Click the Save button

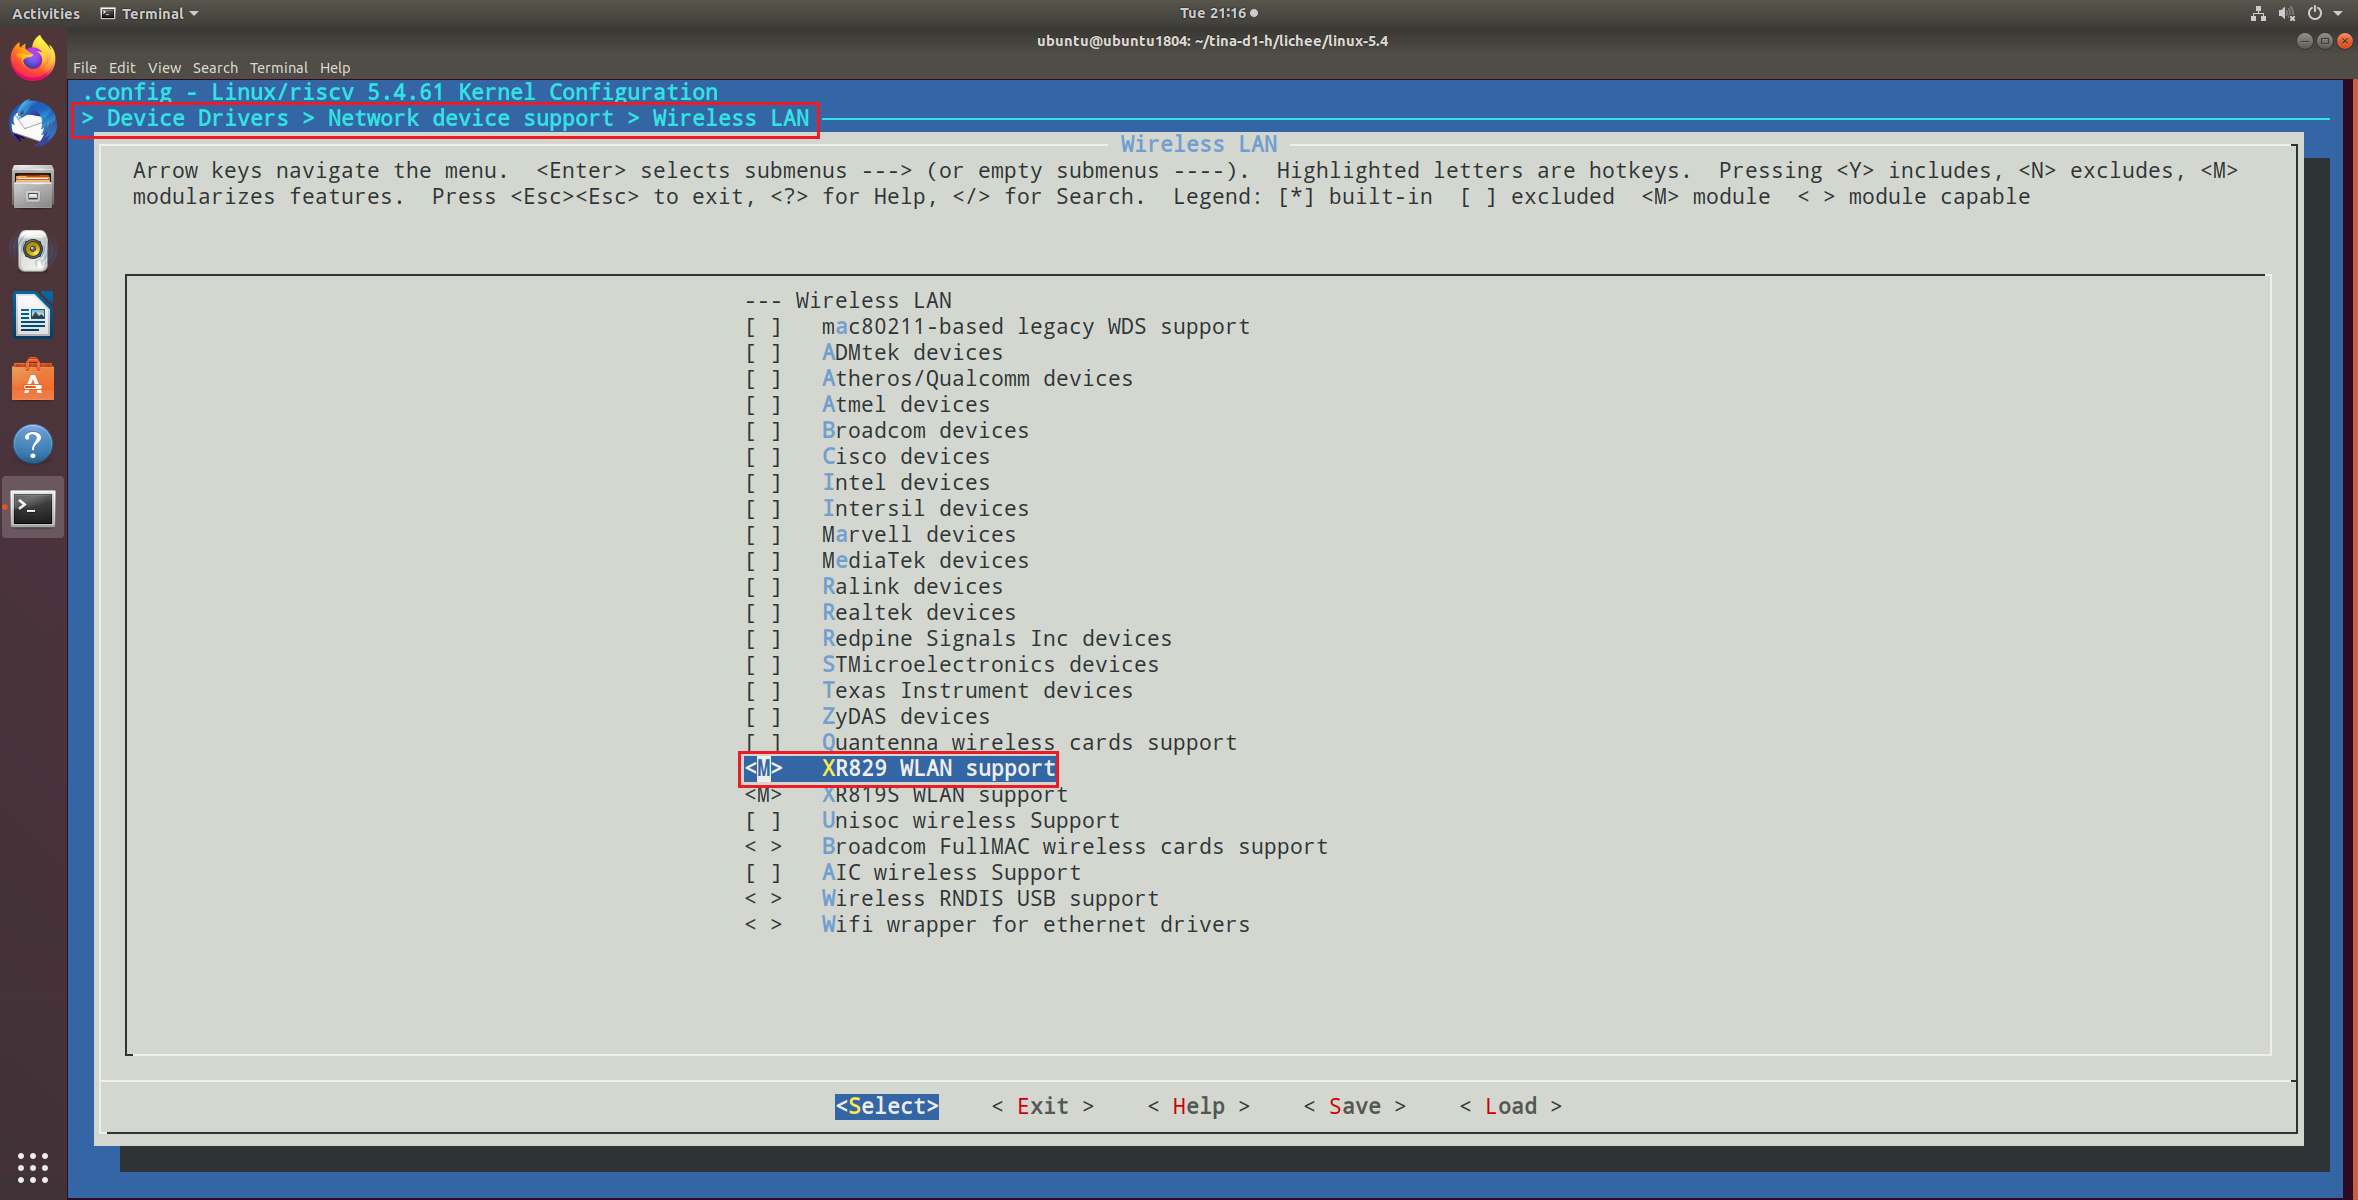pos(1354,1106)
